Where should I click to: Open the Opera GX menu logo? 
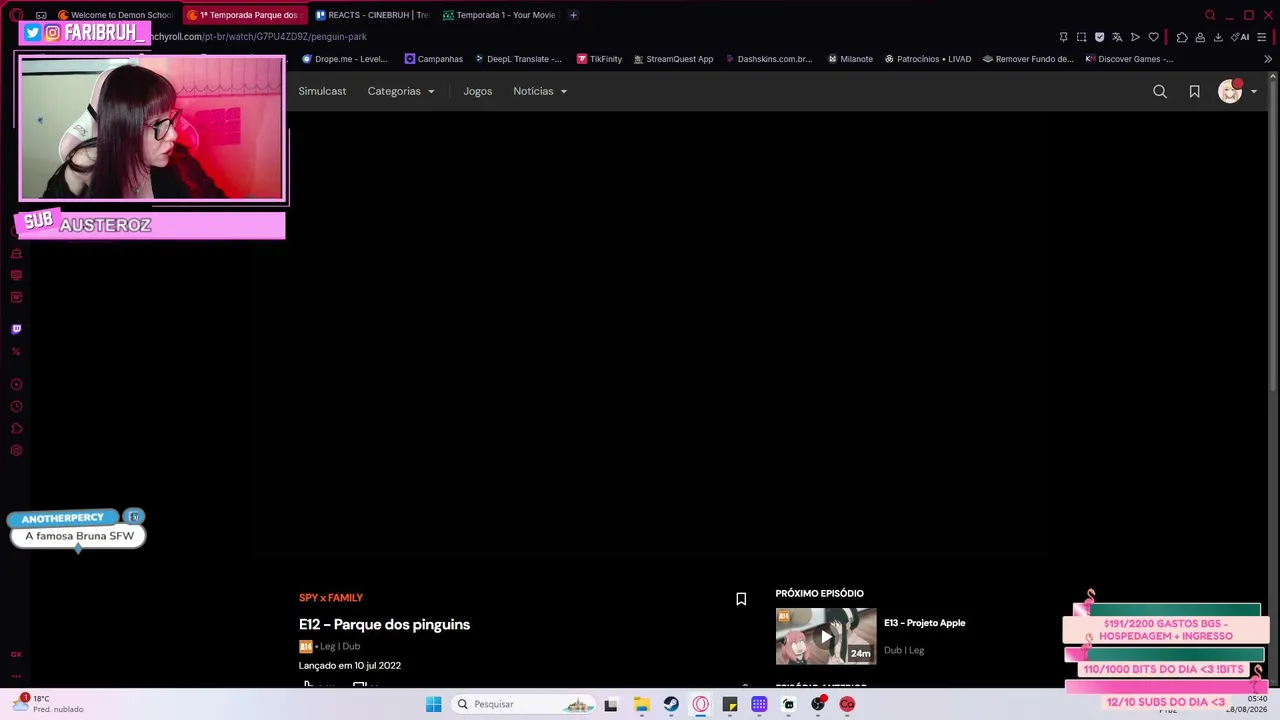(16, 15)
